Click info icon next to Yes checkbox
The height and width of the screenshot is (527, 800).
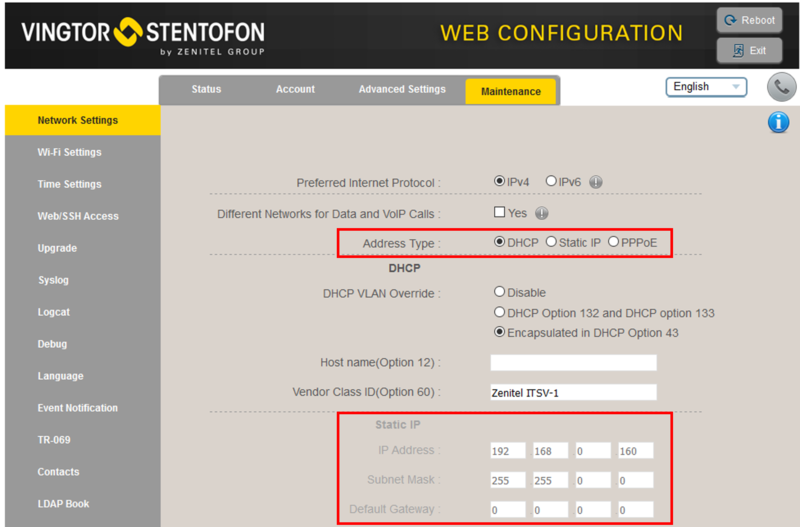click(542, 213)
